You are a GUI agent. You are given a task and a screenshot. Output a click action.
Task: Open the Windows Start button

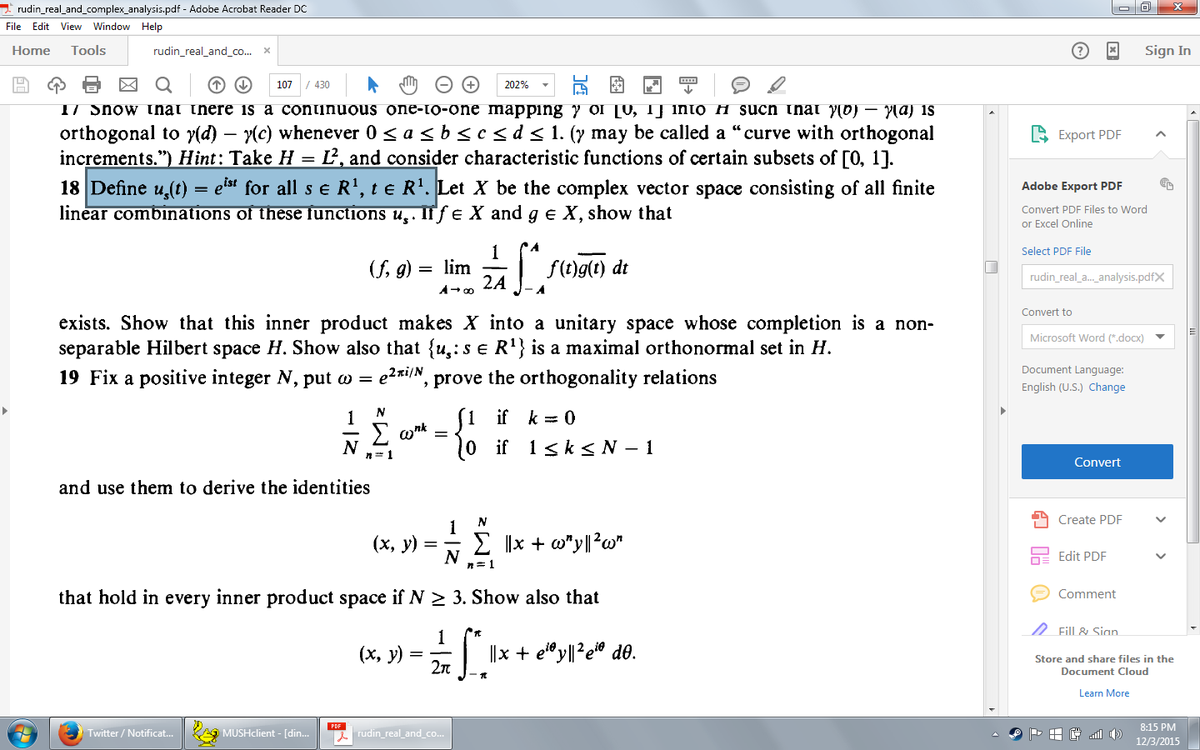coord(21,732)
